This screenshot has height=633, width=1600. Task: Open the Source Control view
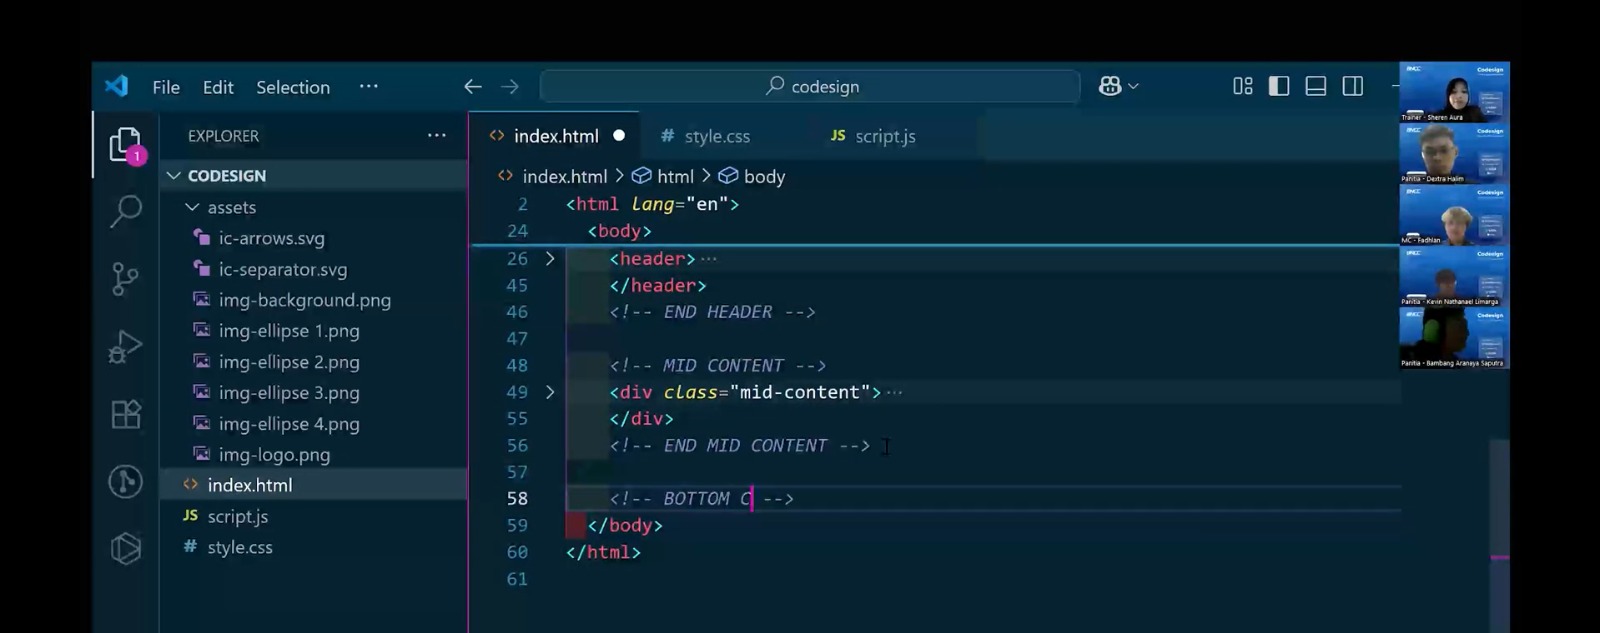point(125,278)
